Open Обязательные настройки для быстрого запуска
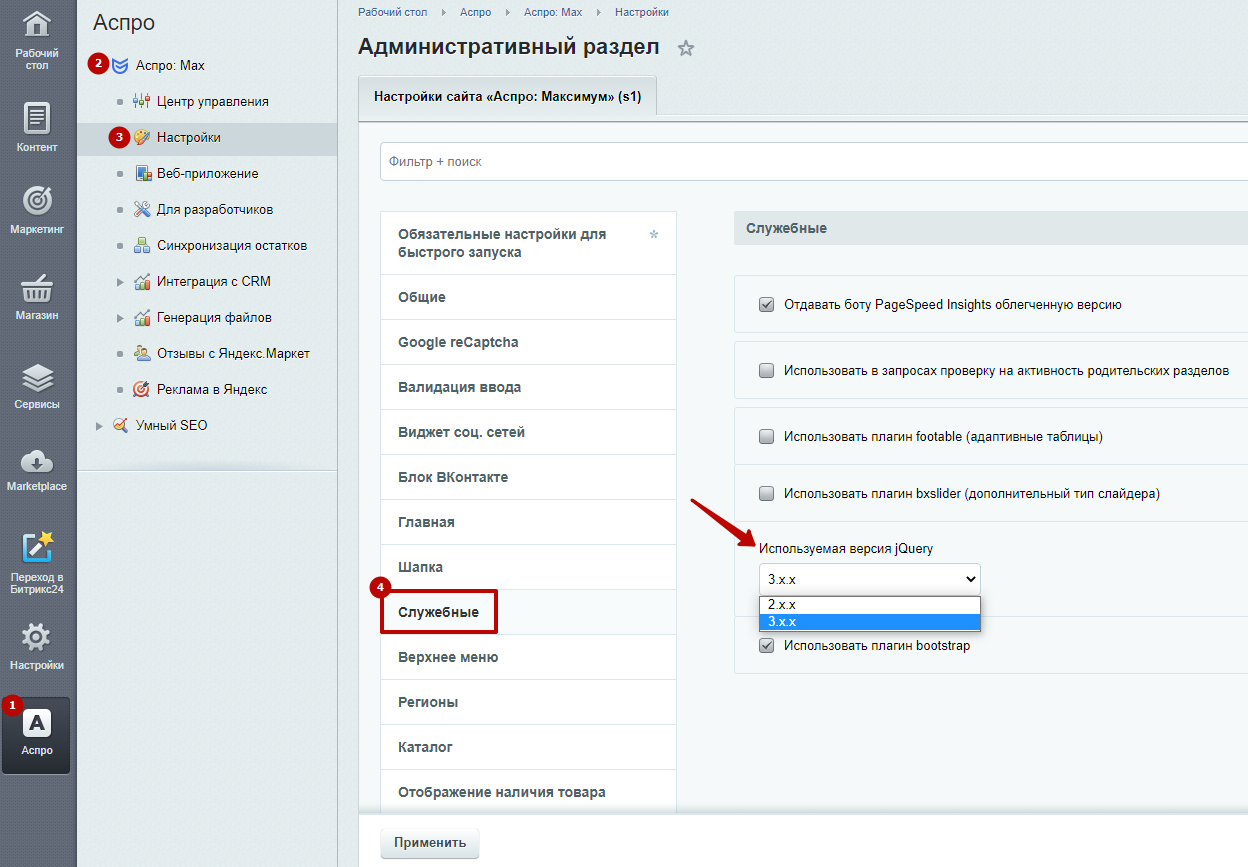The image size is (1248, 867). click(528, 243)
